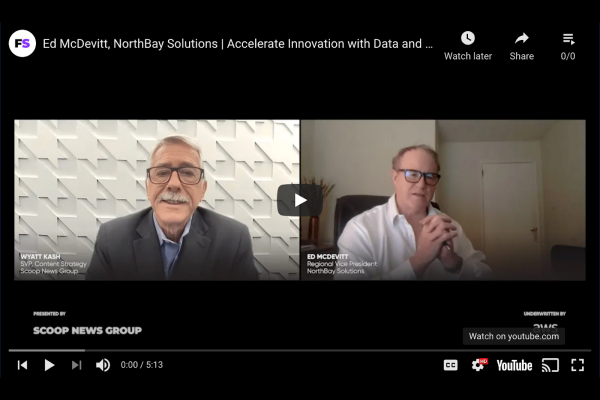600x400 pixels.
Task: Open the Ed McDevitt, NorthBay Solutions video title
Action: pyautogui.click(x=238, y=44)
